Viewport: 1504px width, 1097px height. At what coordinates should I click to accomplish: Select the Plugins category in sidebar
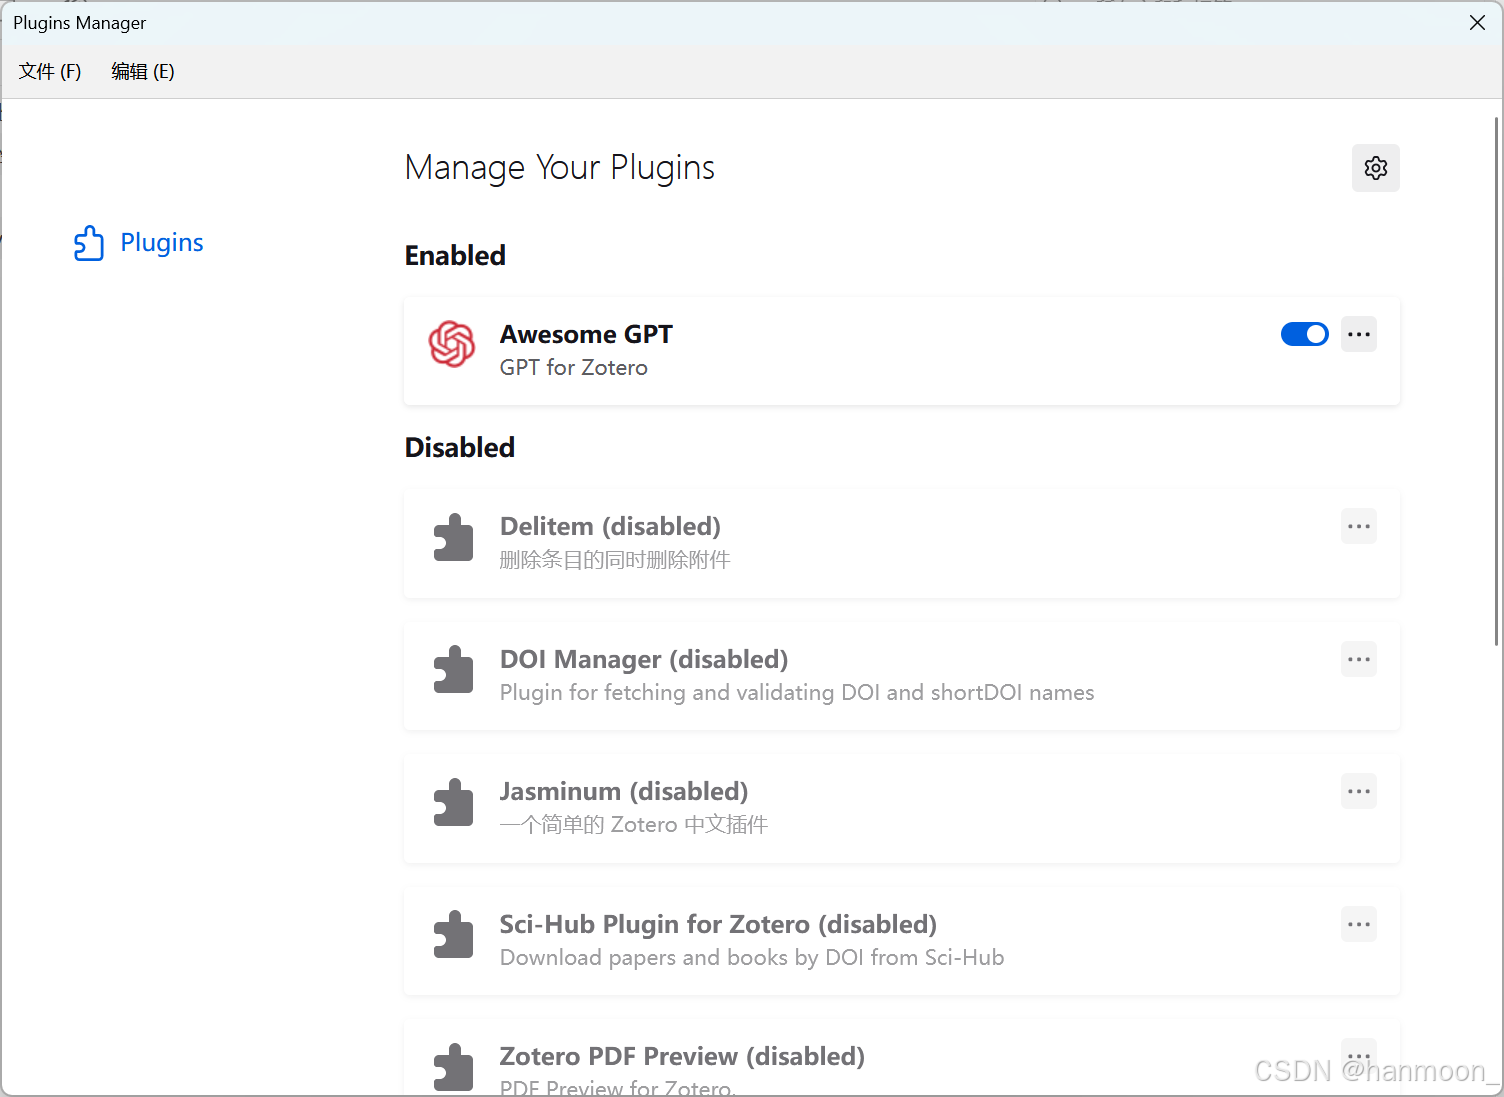139,243
